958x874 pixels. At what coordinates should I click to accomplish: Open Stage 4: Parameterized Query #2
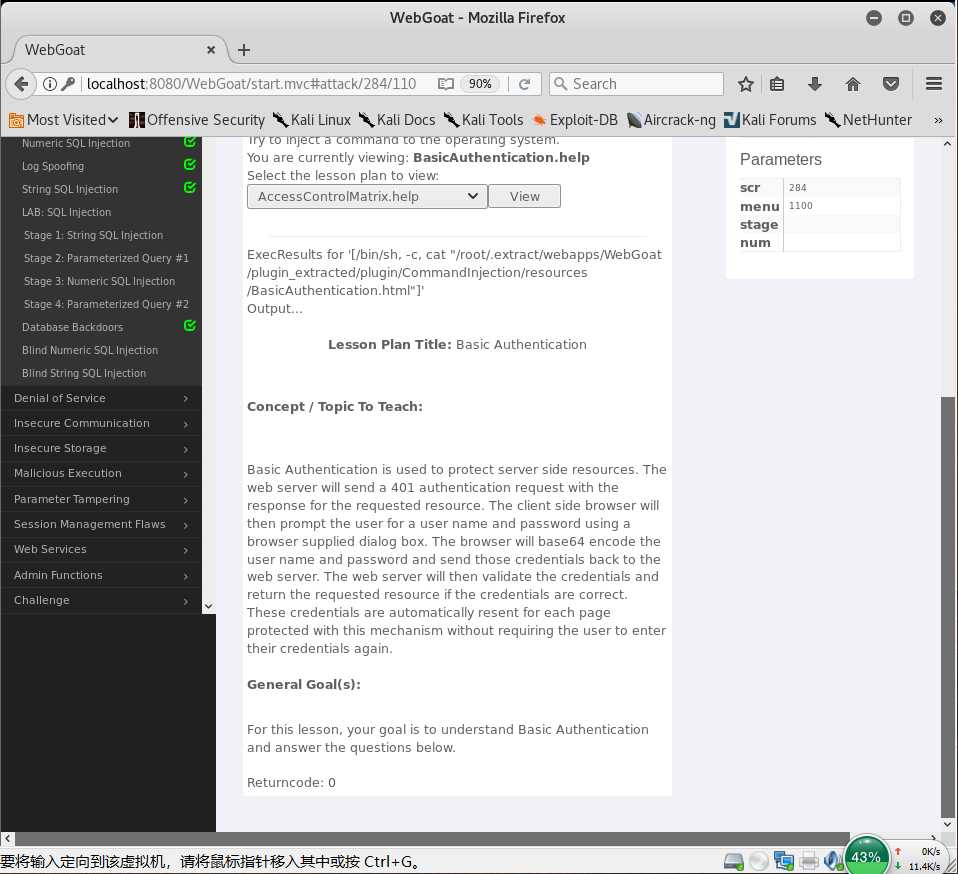[x=106, y=304]
